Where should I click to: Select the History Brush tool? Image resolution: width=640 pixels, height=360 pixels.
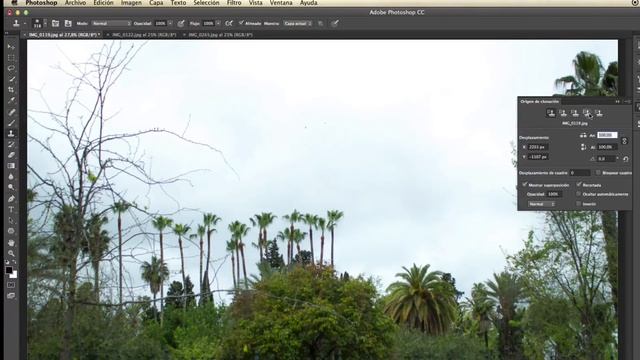click(11, 144)
